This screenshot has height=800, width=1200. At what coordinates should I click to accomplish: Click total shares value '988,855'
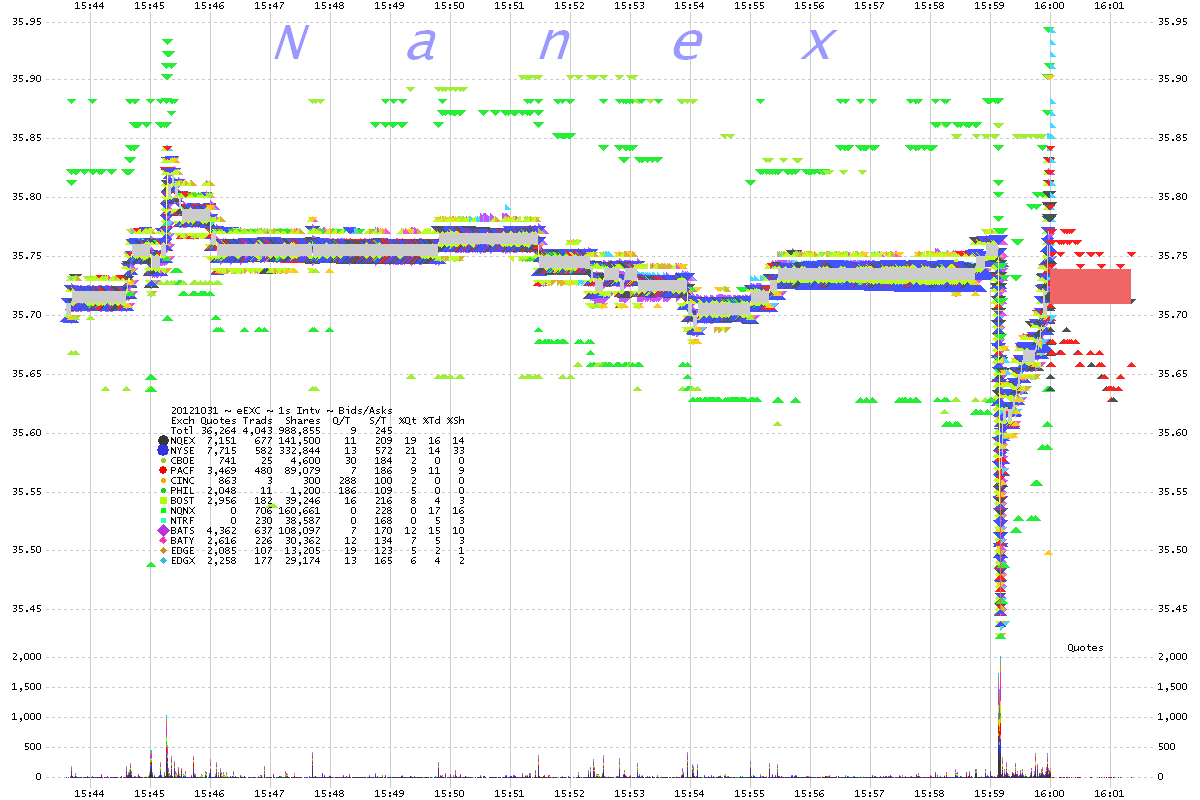(x=299, y=430)
